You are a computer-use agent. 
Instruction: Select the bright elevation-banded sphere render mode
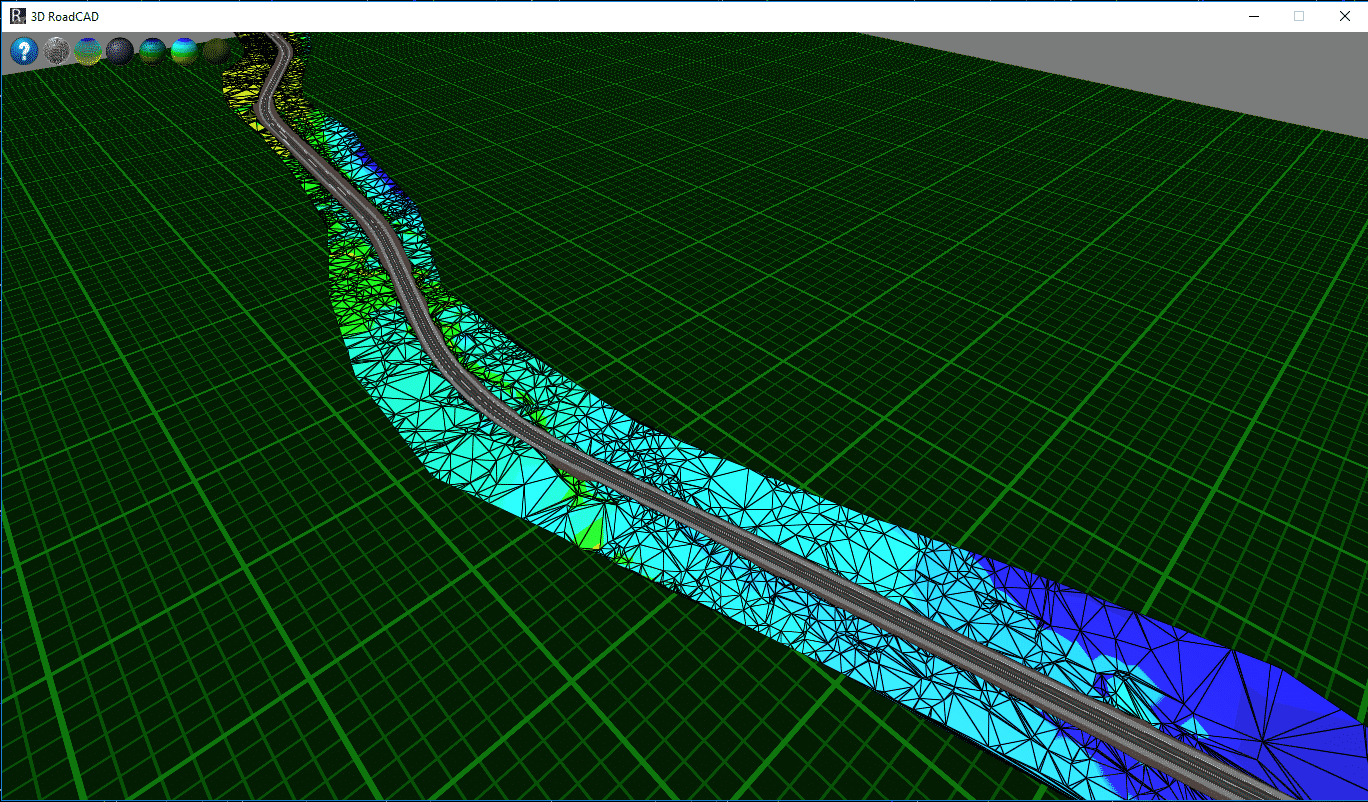pyautogui.click(x=184, y=51)
